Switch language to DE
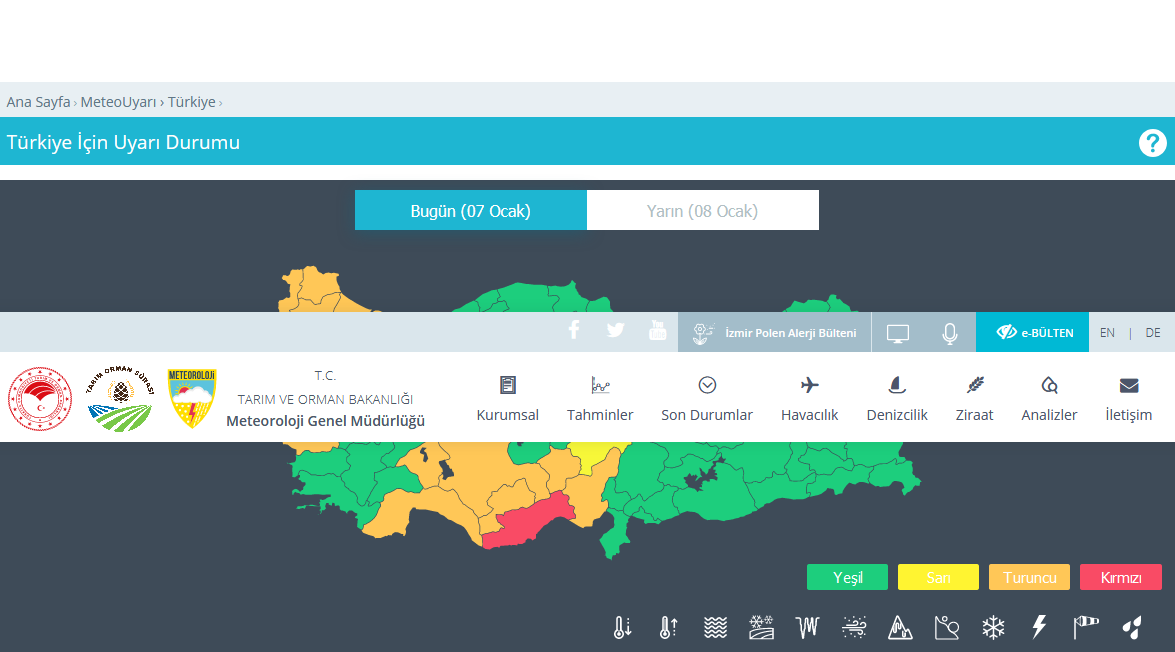This screenshot has height=652, width=1175. (1153, 333)
